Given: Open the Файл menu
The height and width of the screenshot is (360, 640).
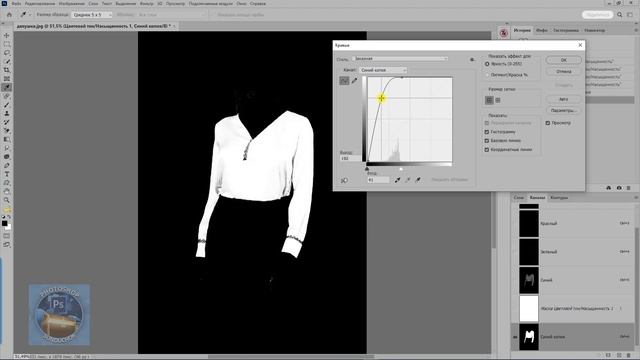Looking at the screenshot, I should (16, 4).
